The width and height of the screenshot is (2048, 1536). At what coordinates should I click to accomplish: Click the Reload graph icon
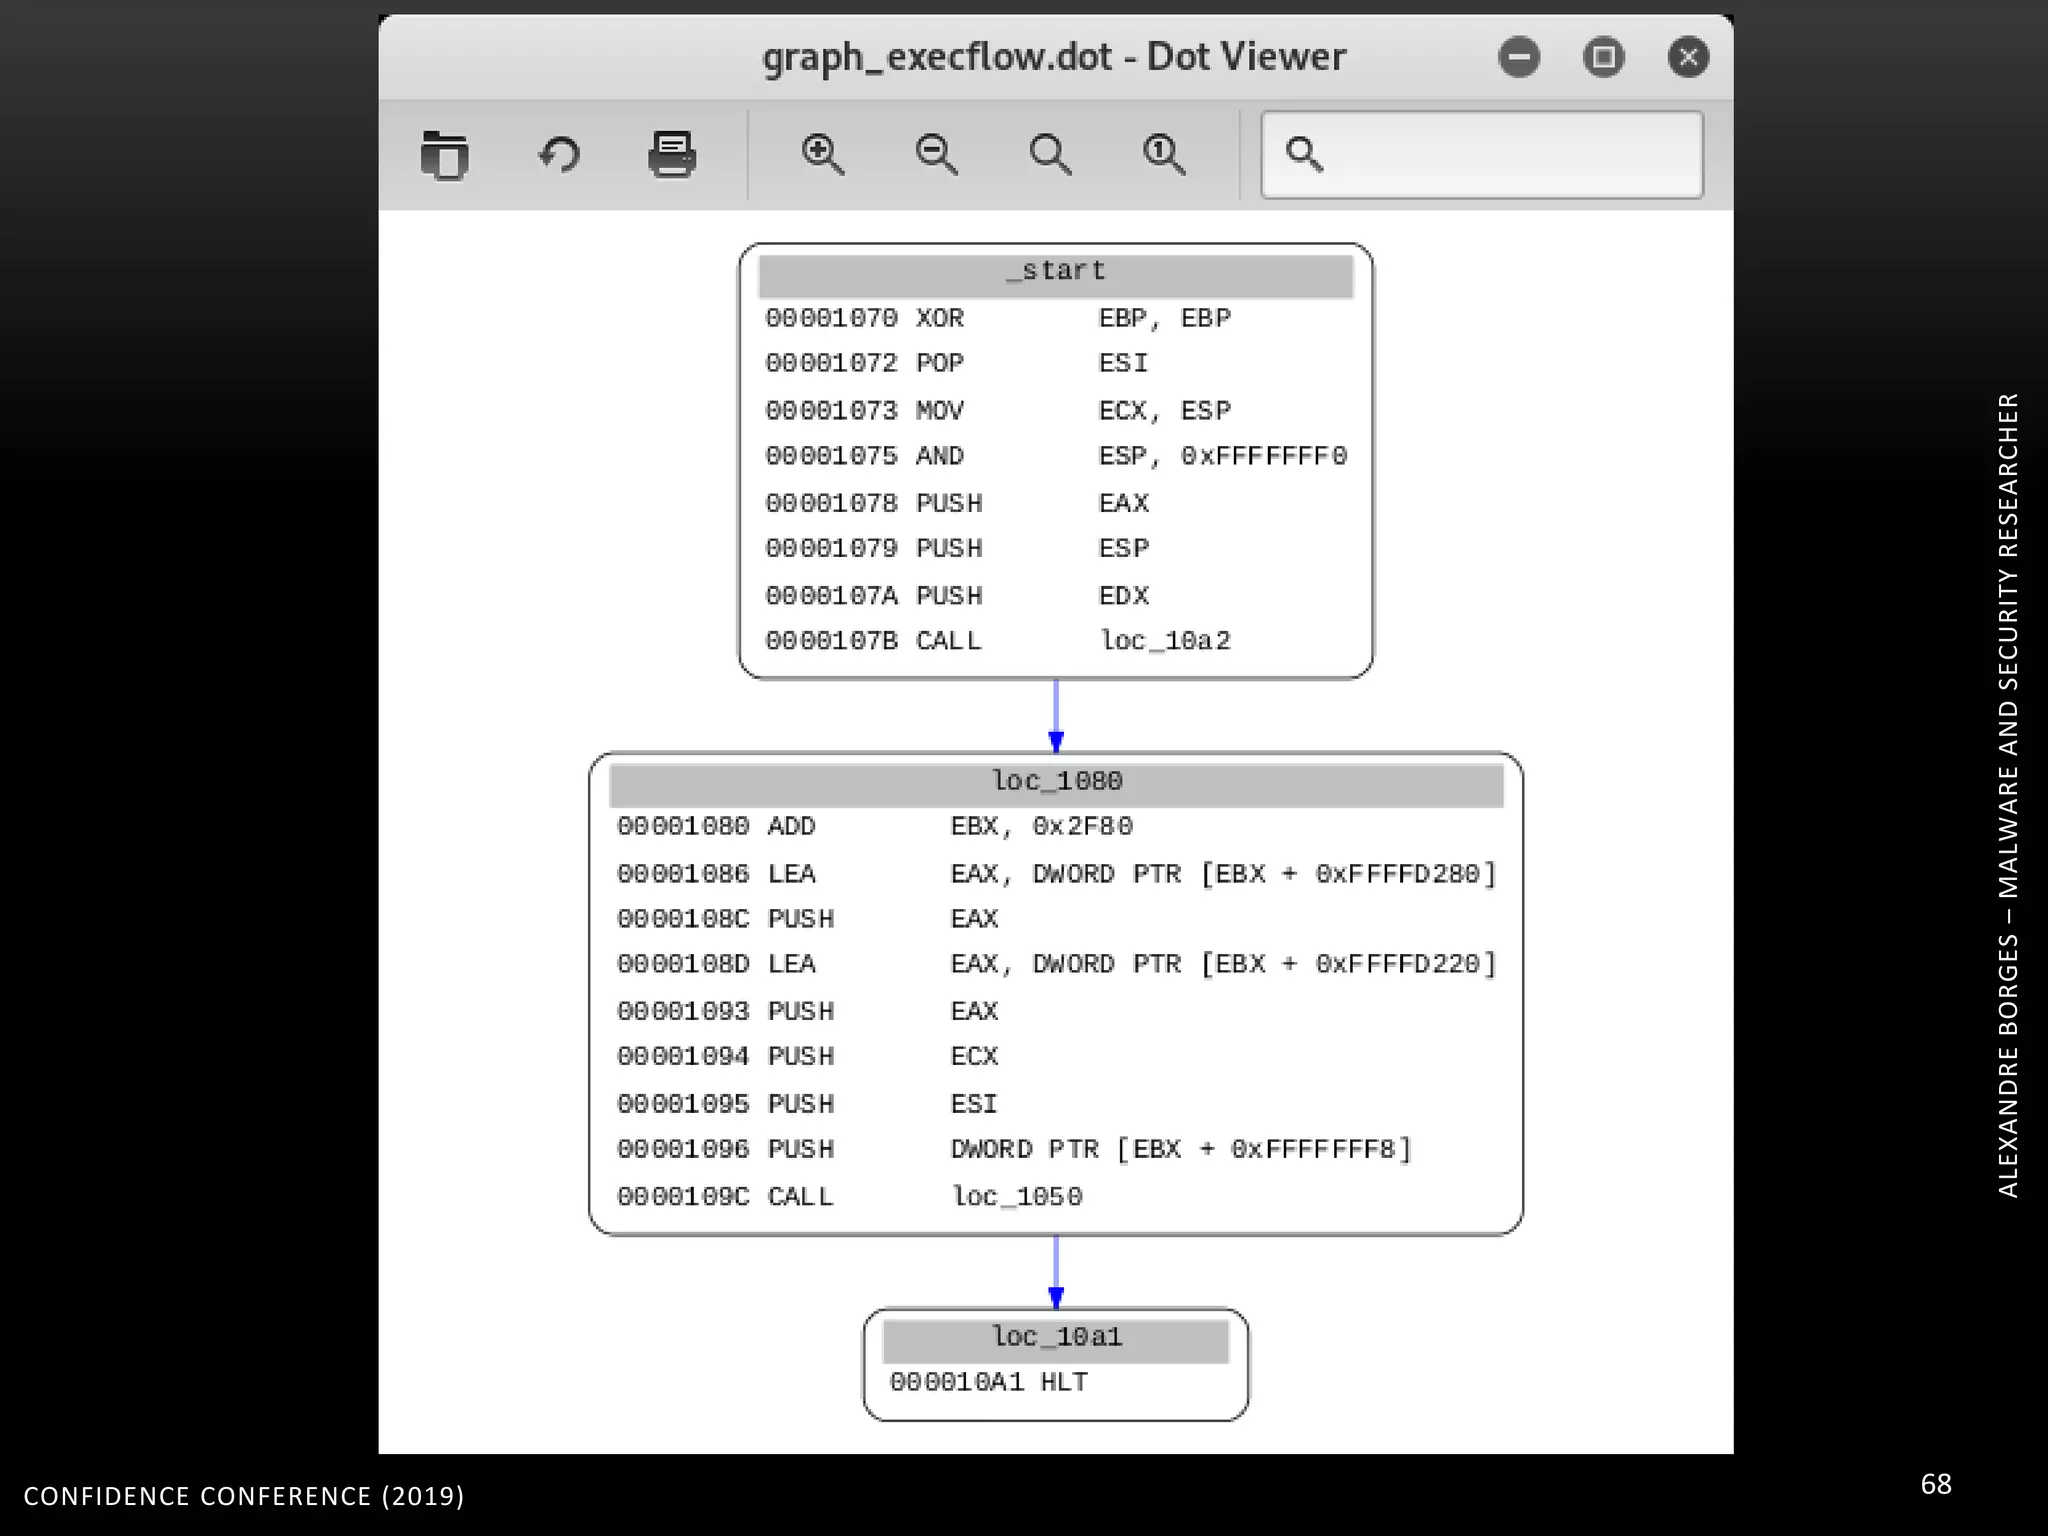pos(559,155)
